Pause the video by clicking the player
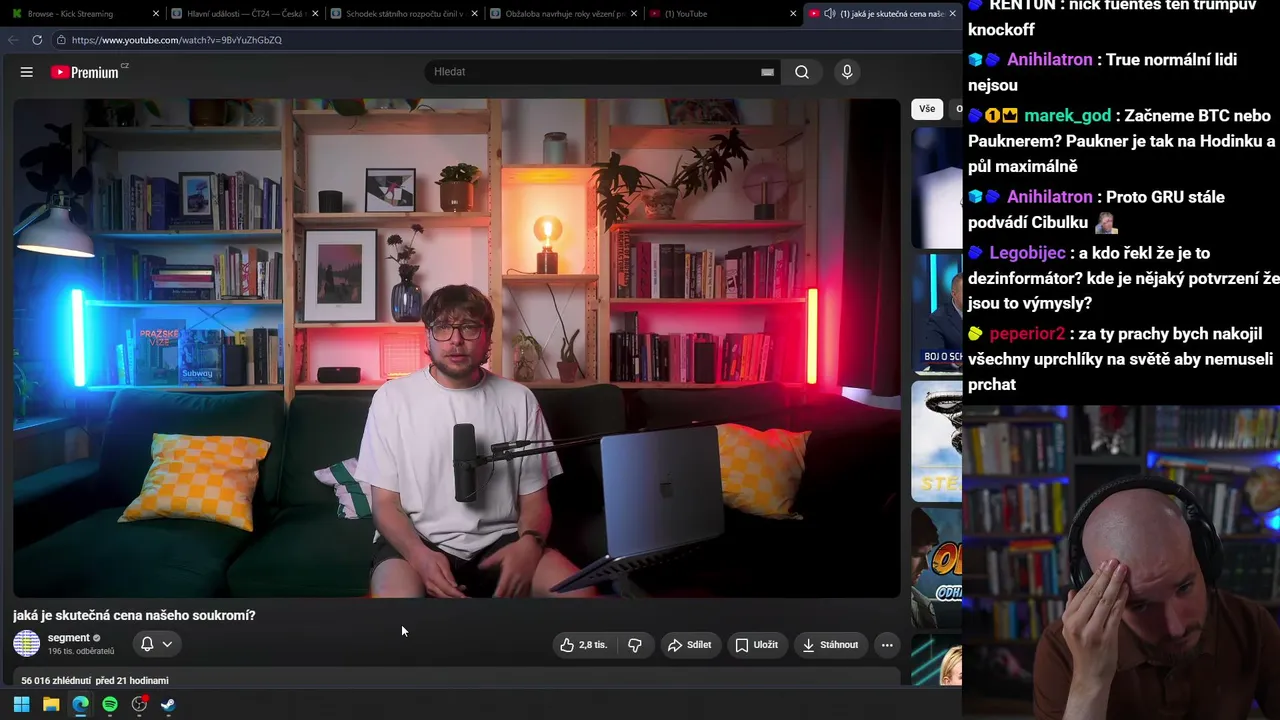This screenshot has height=720, width=1280. [457, 348]
